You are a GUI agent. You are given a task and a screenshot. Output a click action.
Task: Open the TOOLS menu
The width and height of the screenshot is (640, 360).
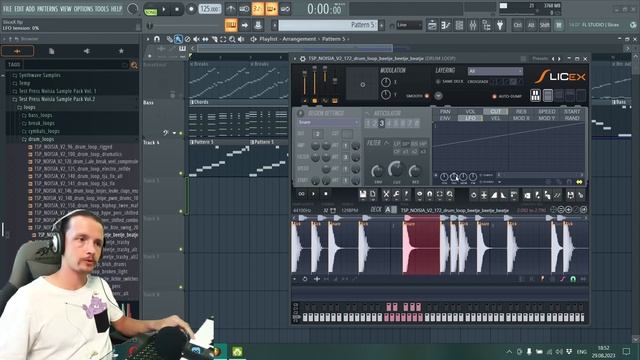pos(102,9)
